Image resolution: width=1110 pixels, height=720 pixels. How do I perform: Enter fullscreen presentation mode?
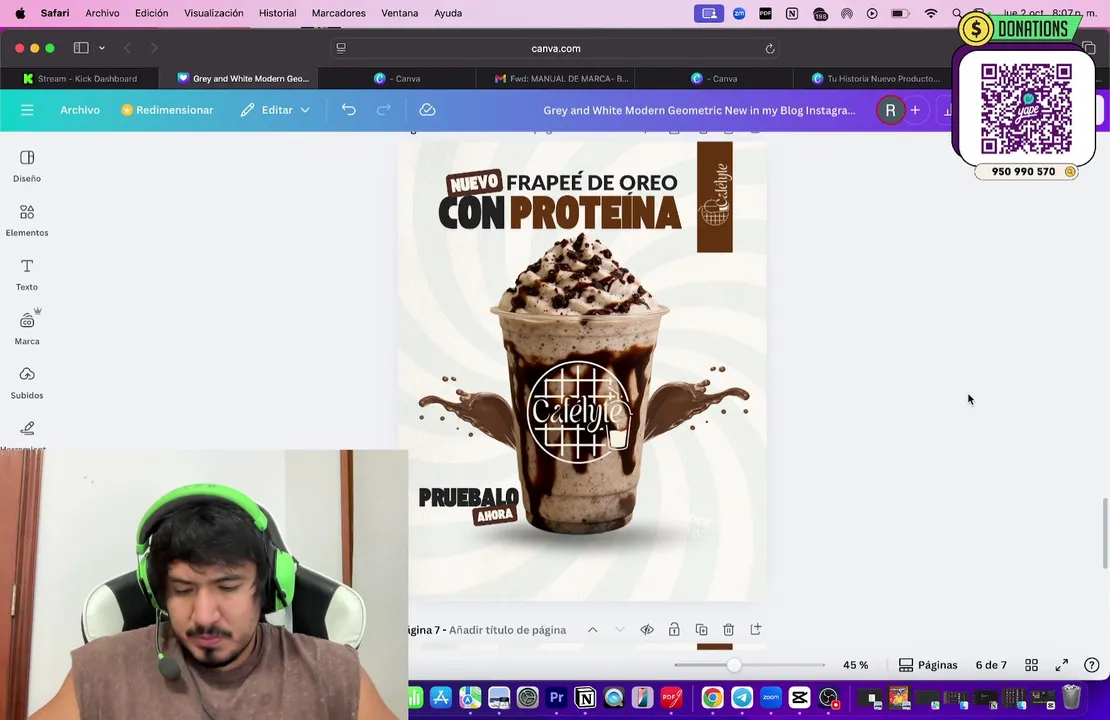point(1062,665)
